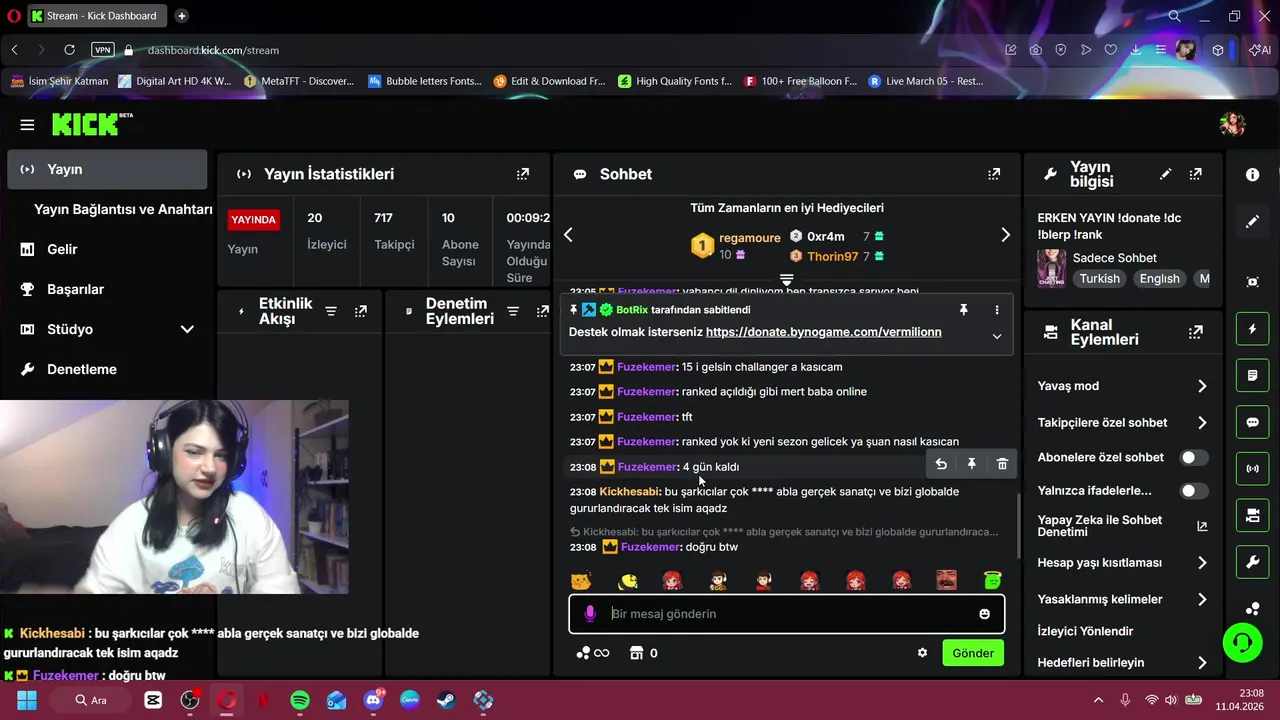Open Takipçilere özel sohbet options
Viewport: 1280px width, 720px height.
pyautogui.click(x=1122, y=422)
